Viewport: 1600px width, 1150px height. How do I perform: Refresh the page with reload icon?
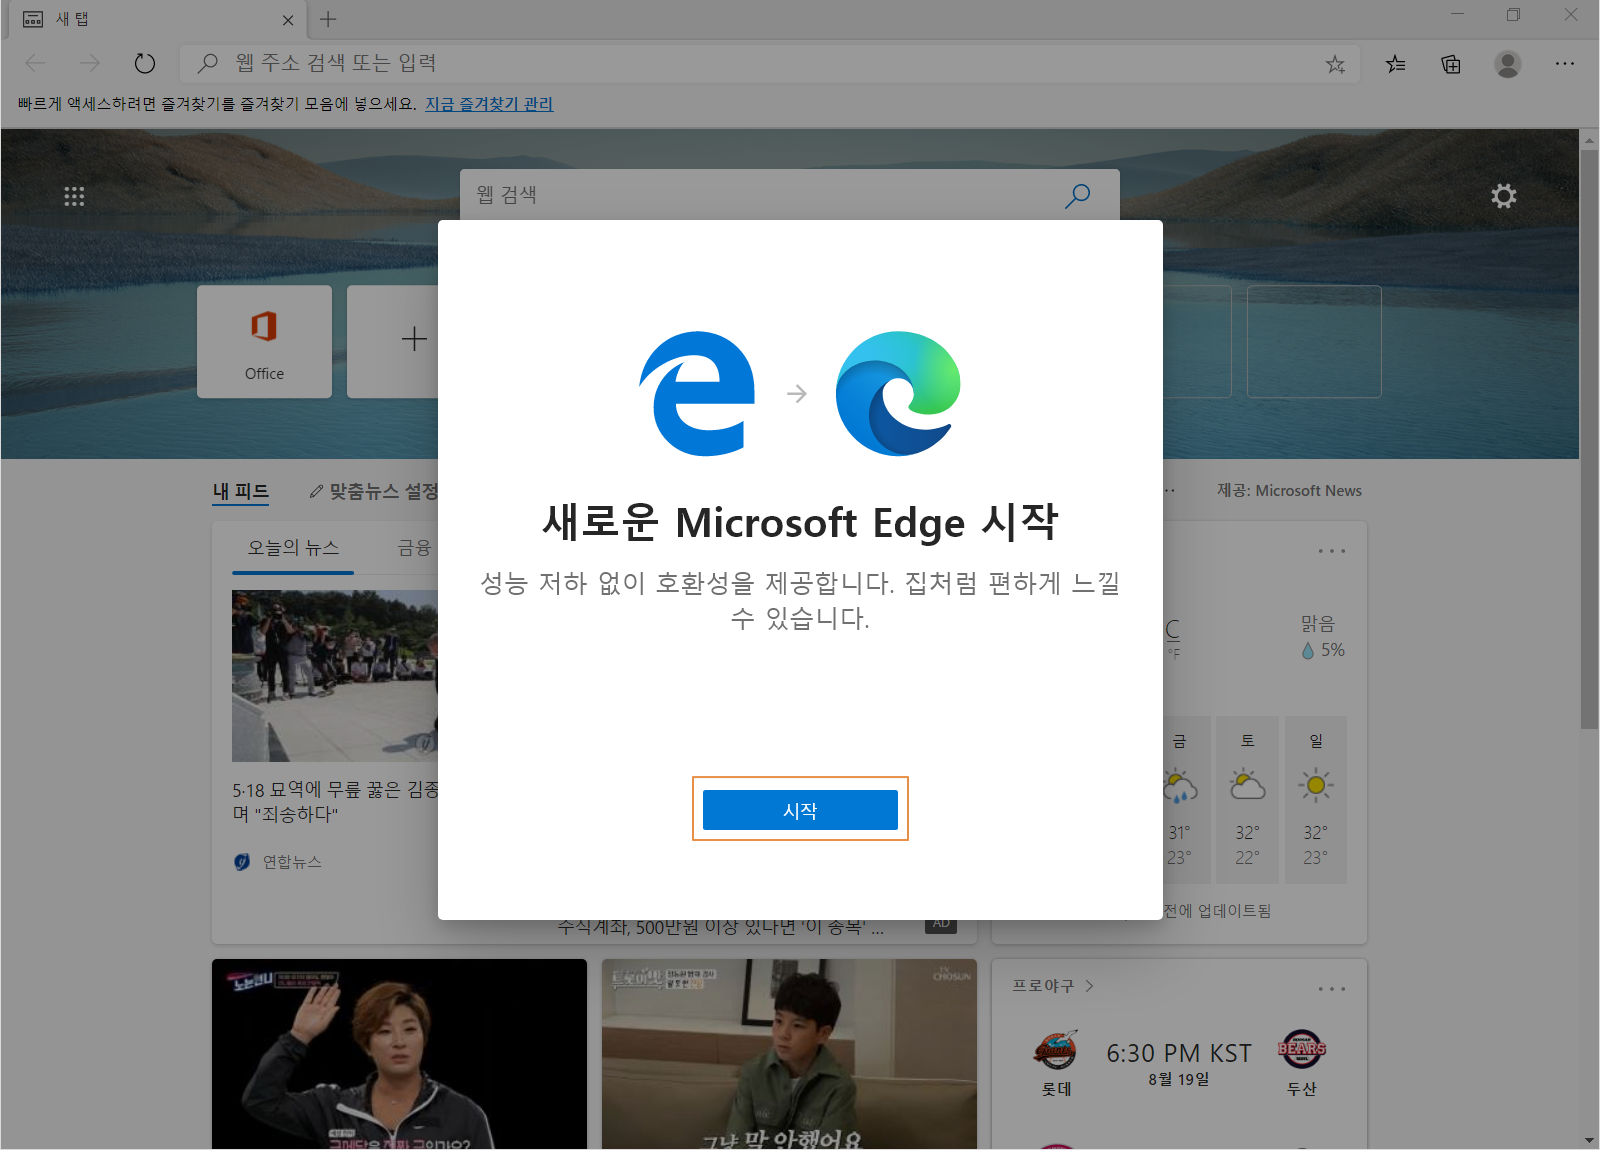point(145,64)
